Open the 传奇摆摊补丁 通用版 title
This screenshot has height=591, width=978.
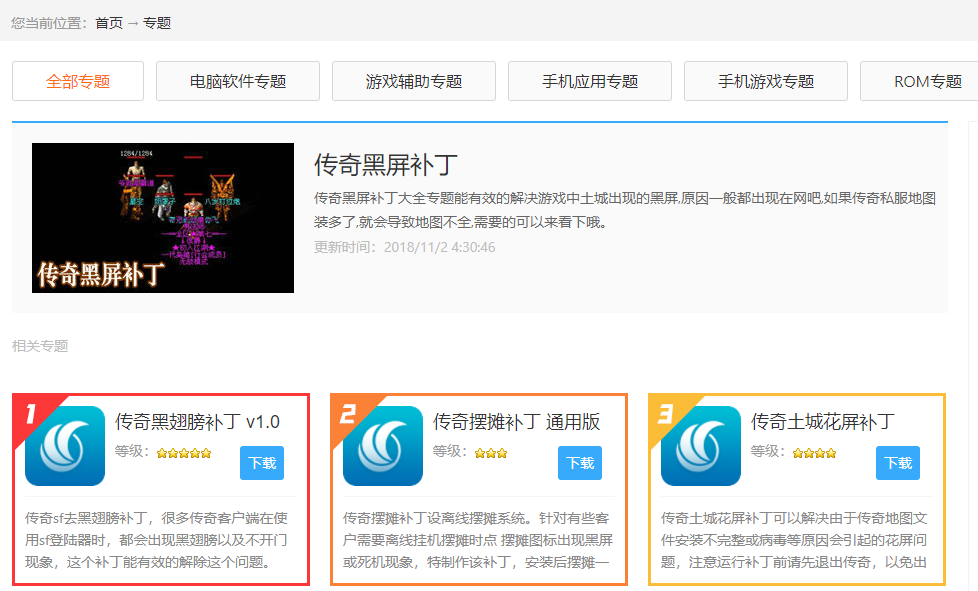pos(516,422)
